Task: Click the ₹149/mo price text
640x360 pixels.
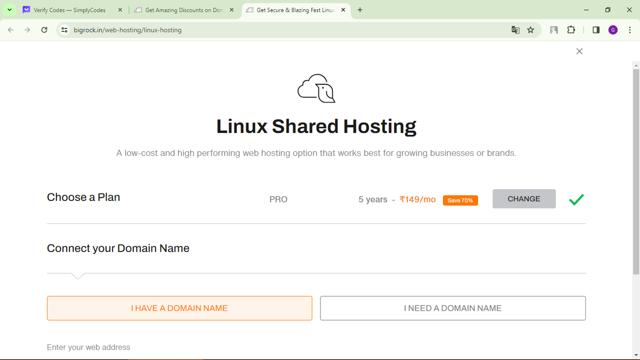Action: [x=418, y=199]
